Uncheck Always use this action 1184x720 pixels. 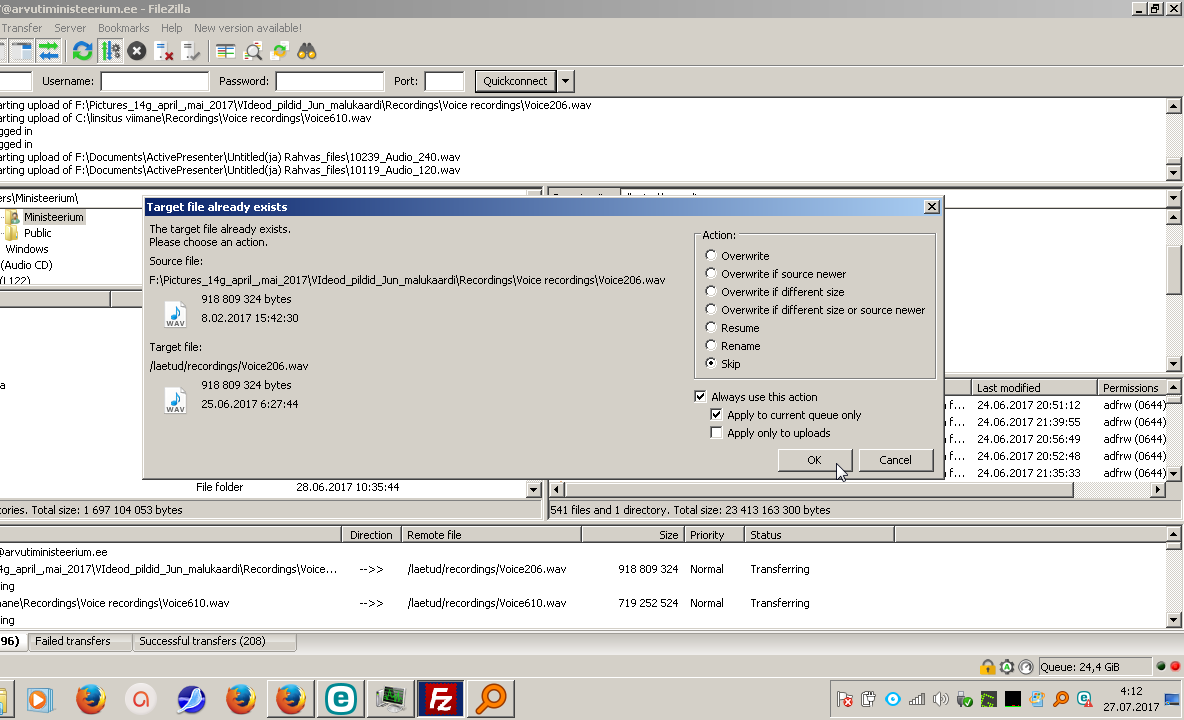[x=701, y=397]
